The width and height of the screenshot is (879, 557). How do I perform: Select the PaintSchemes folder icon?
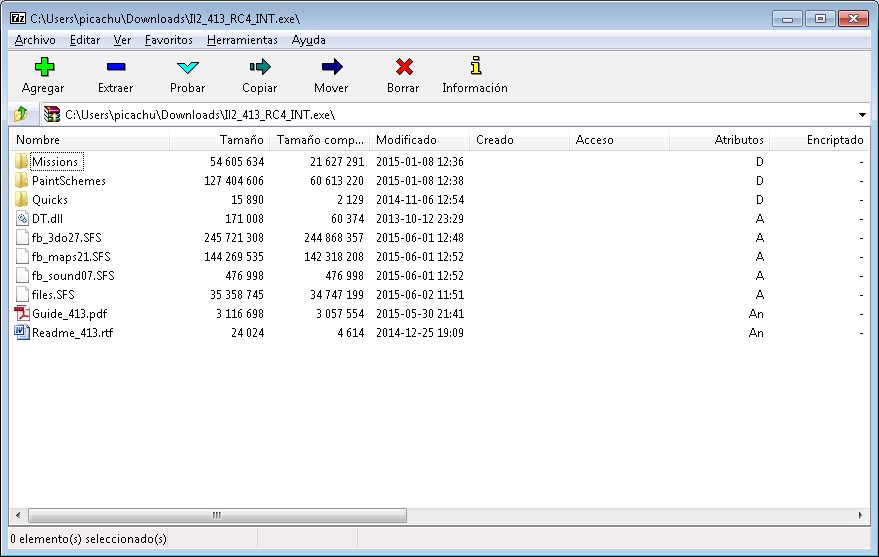[21, 180]
